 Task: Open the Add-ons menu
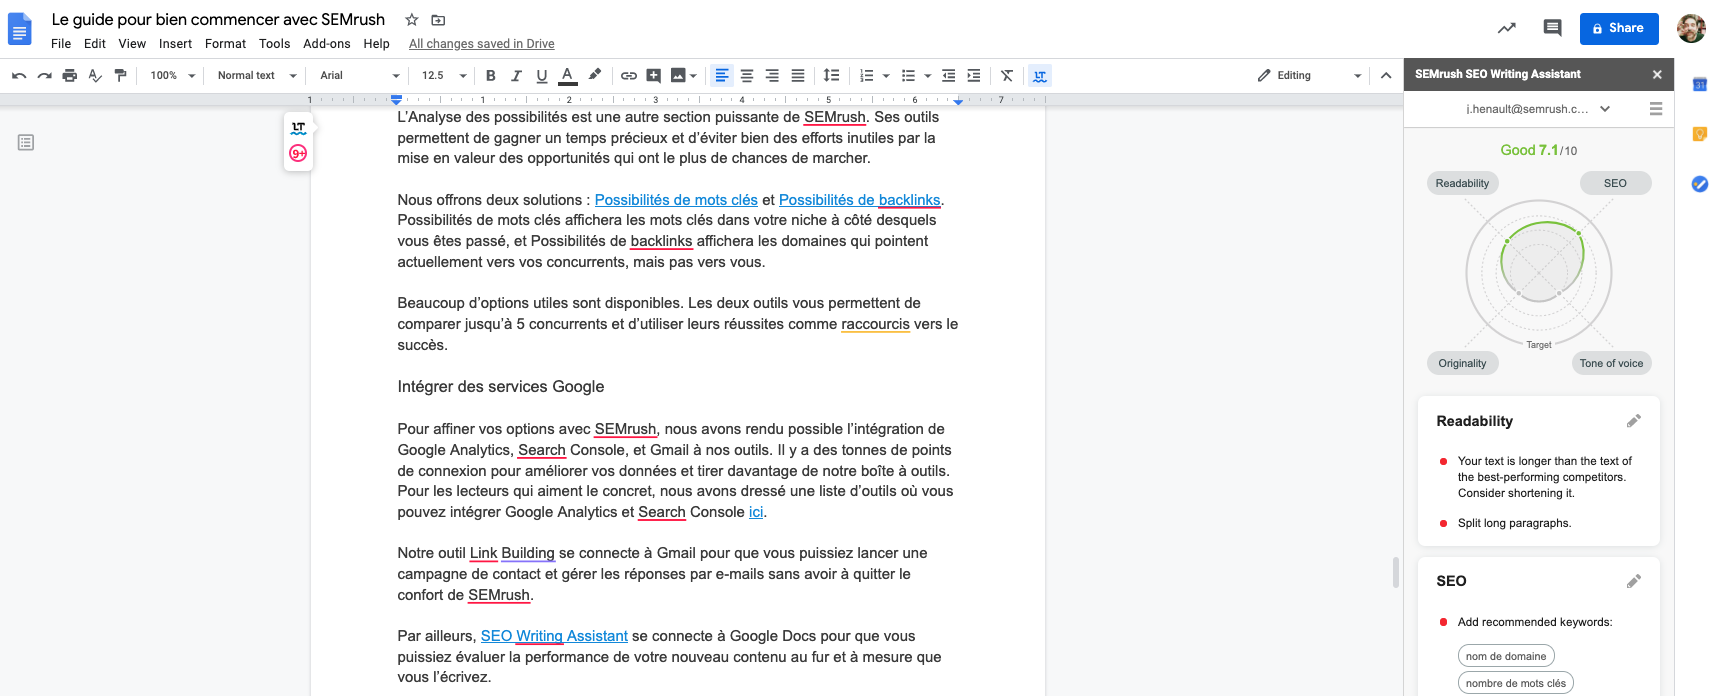tap(327, 44)
